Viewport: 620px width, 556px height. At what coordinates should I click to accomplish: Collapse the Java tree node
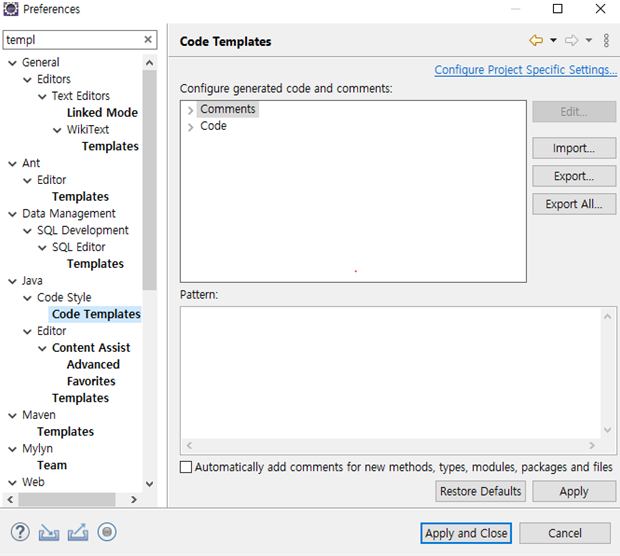coord(13,281)
